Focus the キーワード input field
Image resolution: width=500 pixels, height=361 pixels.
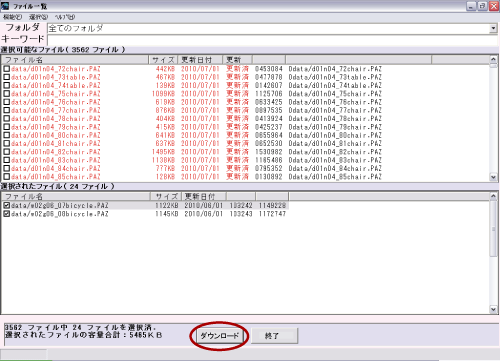(x=273, y=40)
